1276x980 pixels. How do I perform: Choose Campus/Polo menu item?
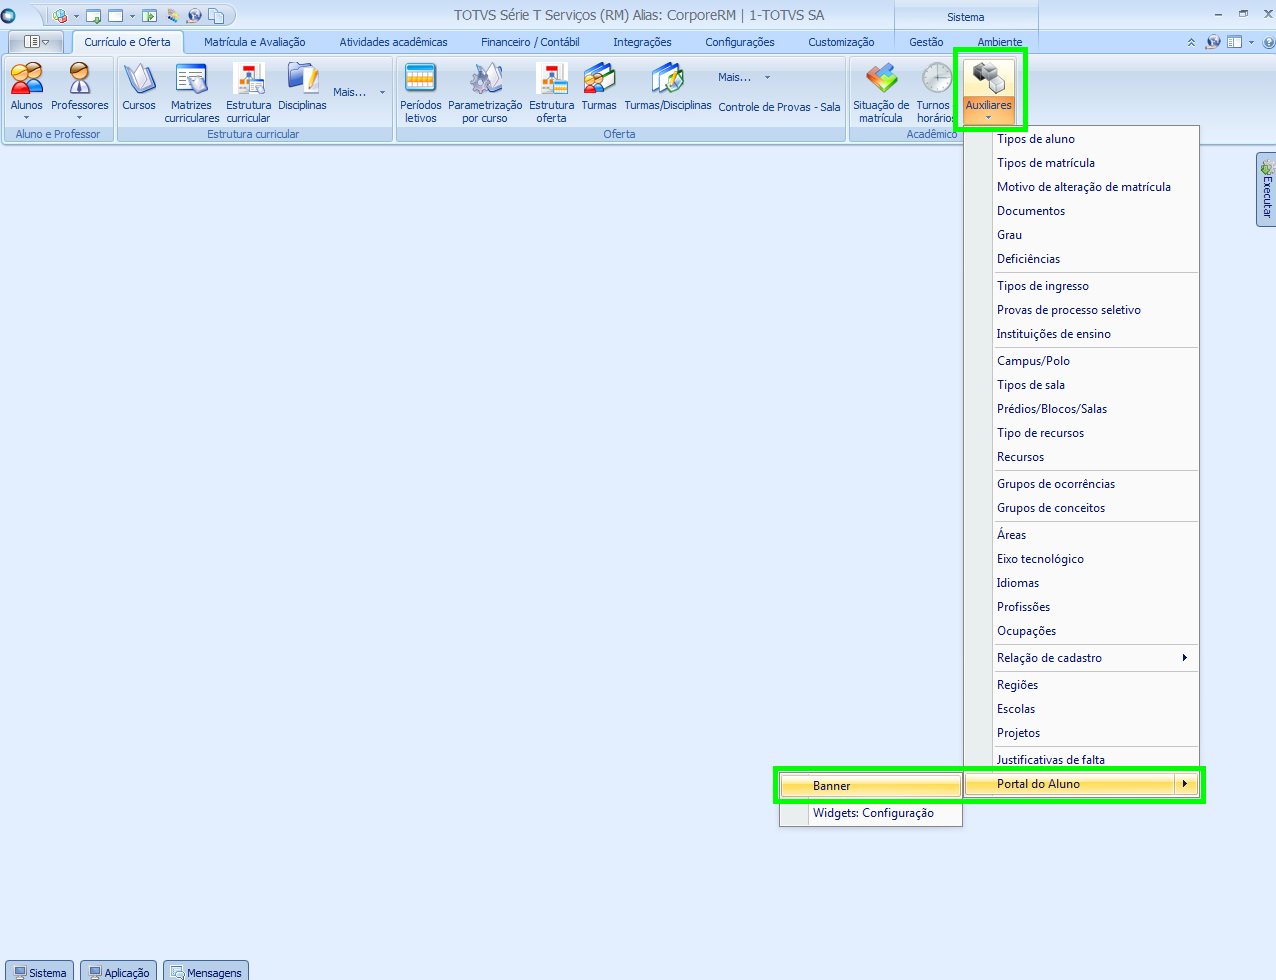(x=1081, y=361)
